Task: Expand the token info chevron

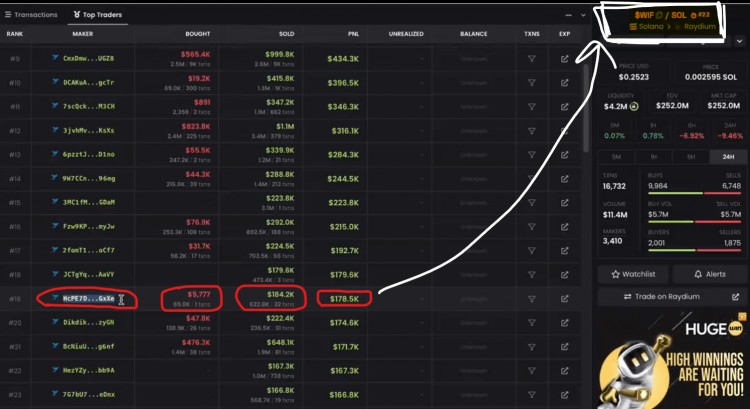Action: click(x=738, y=41)
